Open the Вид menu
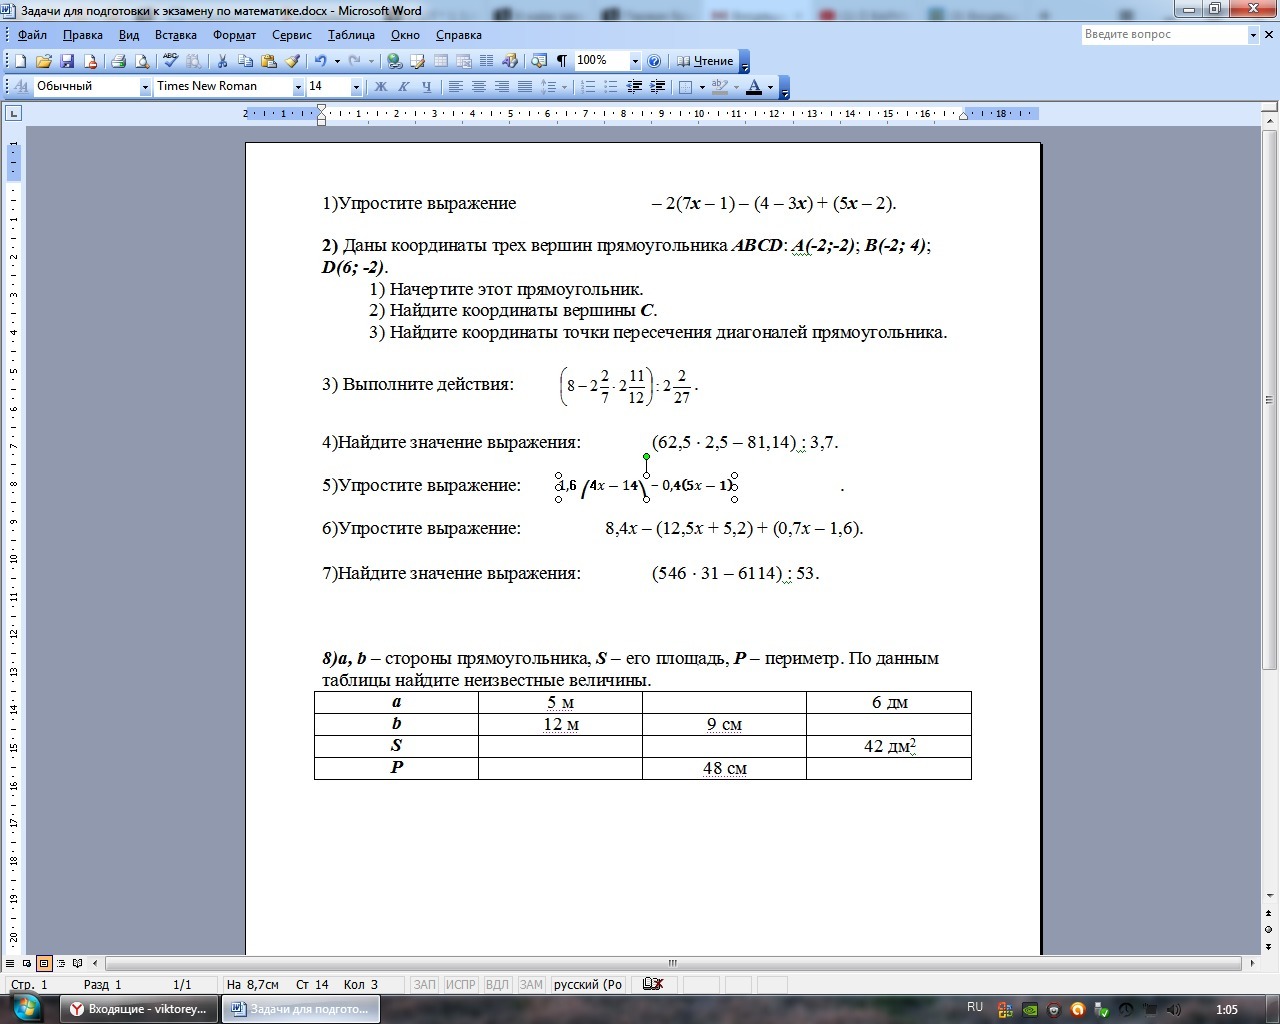The image size is (1280, 1024). click(x=129, y=35)
